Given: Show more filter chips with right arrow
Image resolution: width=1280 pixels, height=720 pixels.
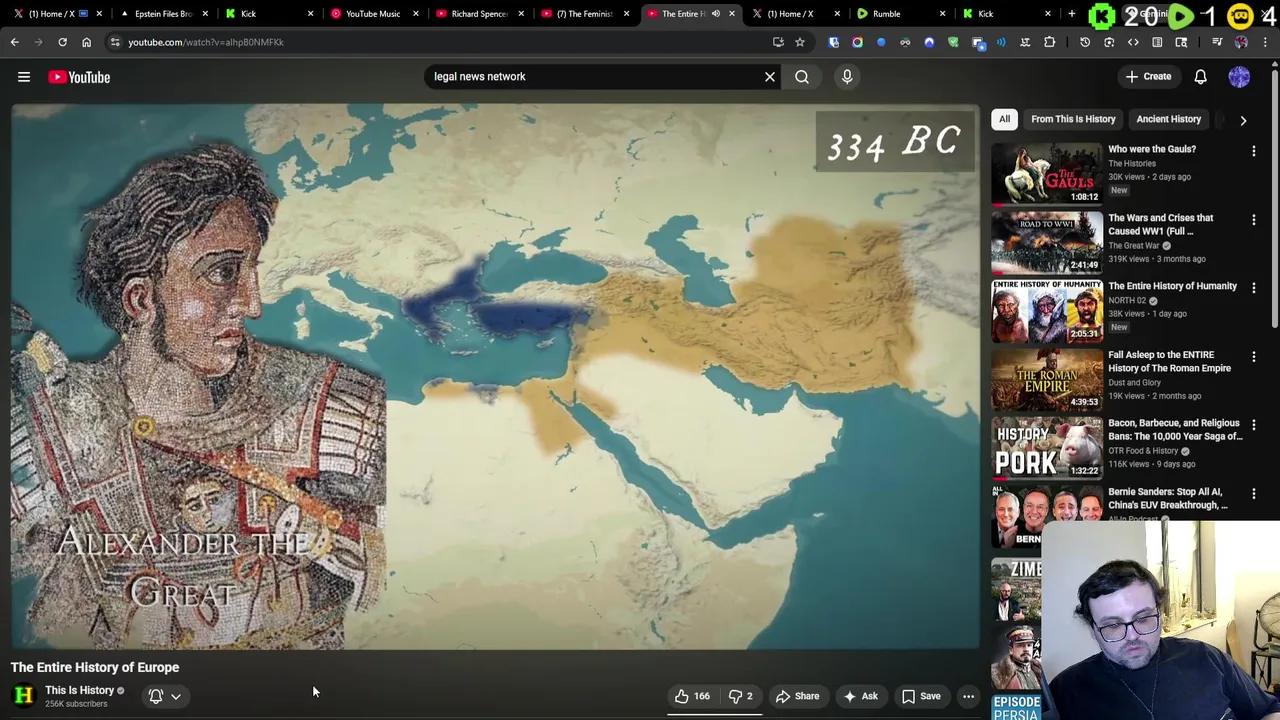Looking at the screenshot, I should click(x=1243, y=120).
